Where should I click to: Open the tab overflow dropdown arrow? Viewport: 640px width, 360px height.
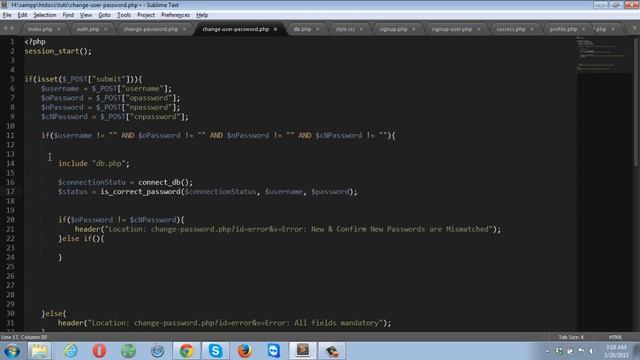[x=634, y=28]
